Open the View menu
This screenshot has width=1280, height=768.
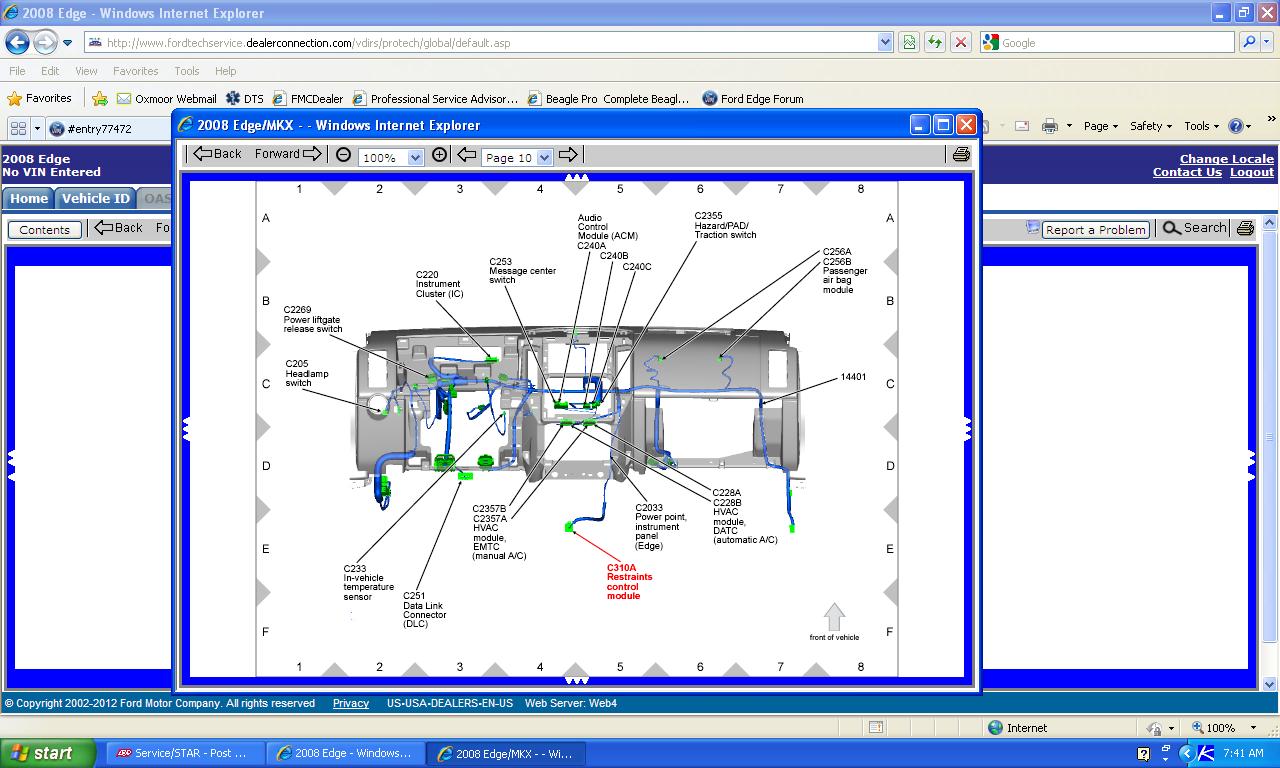(86, 71)
